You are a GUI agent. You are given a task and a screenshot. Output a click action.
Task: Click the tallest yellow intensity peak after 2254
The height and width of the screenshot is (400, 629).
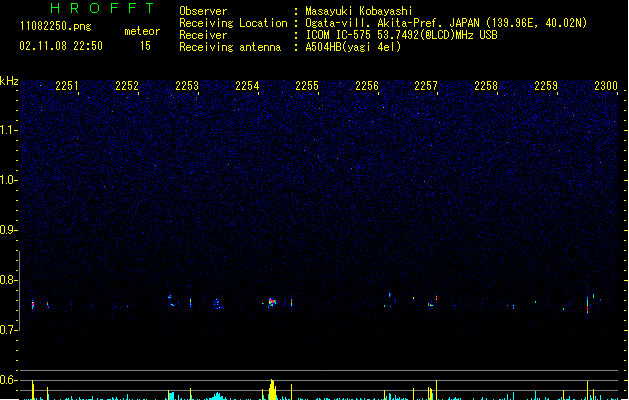point(272,390)
